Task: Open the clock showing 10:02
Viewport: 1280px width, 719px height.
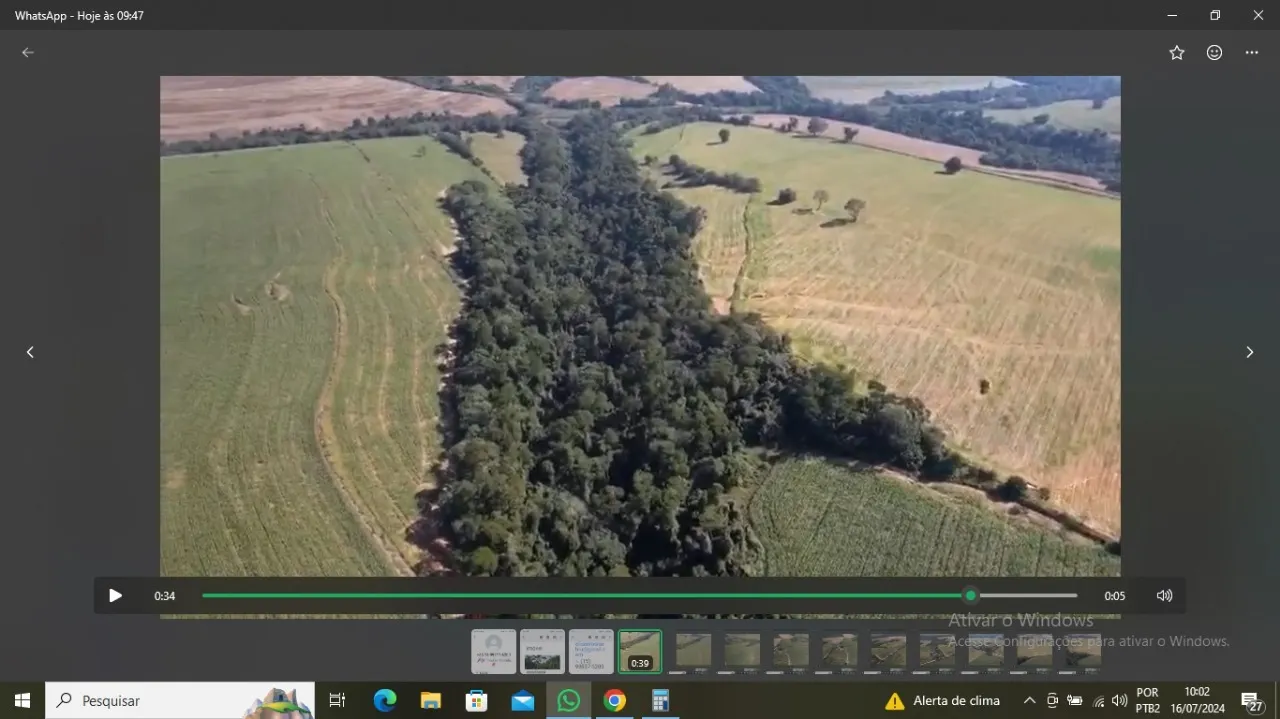Action: coord(1198,701)
